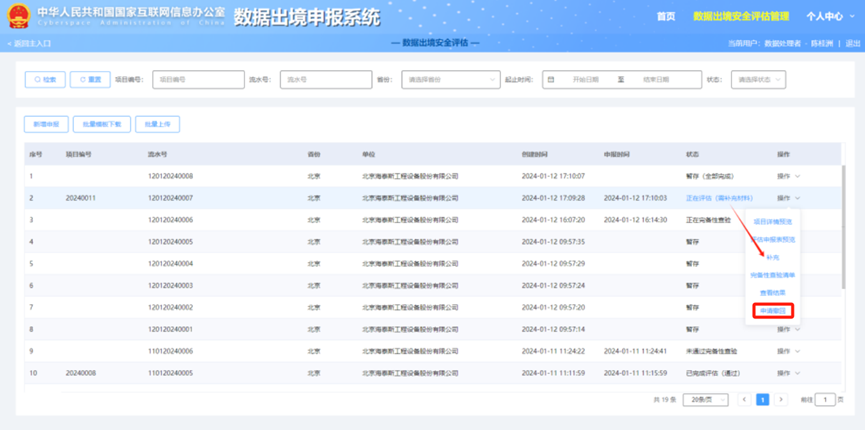Click submission time 2024-01-12 16:14:30
Image resolution: width=865 pixels, height=430 pixels.
(x=636, y=220)
